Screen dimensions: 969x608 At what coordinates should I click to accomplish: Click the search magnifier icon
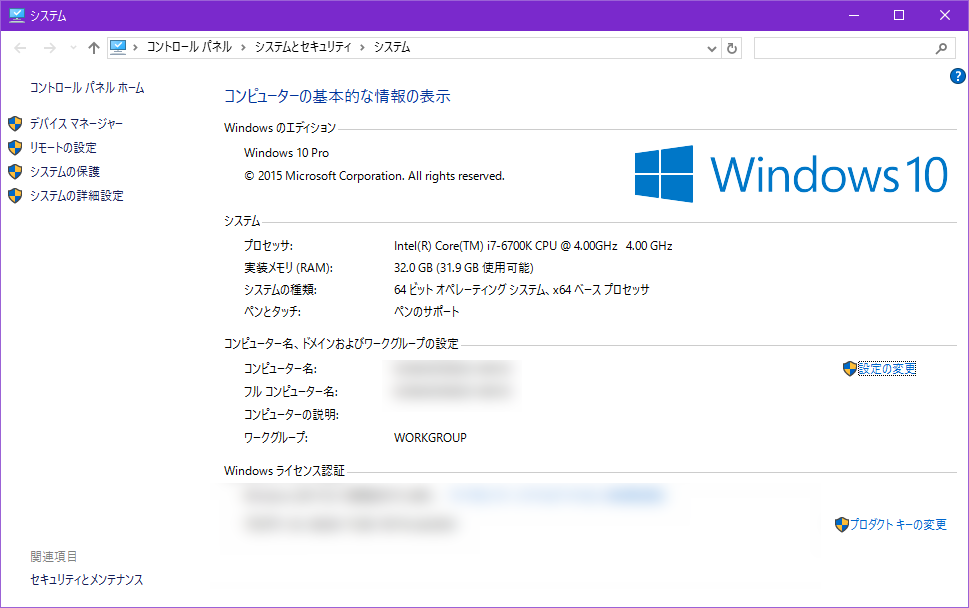click(941, 48)
